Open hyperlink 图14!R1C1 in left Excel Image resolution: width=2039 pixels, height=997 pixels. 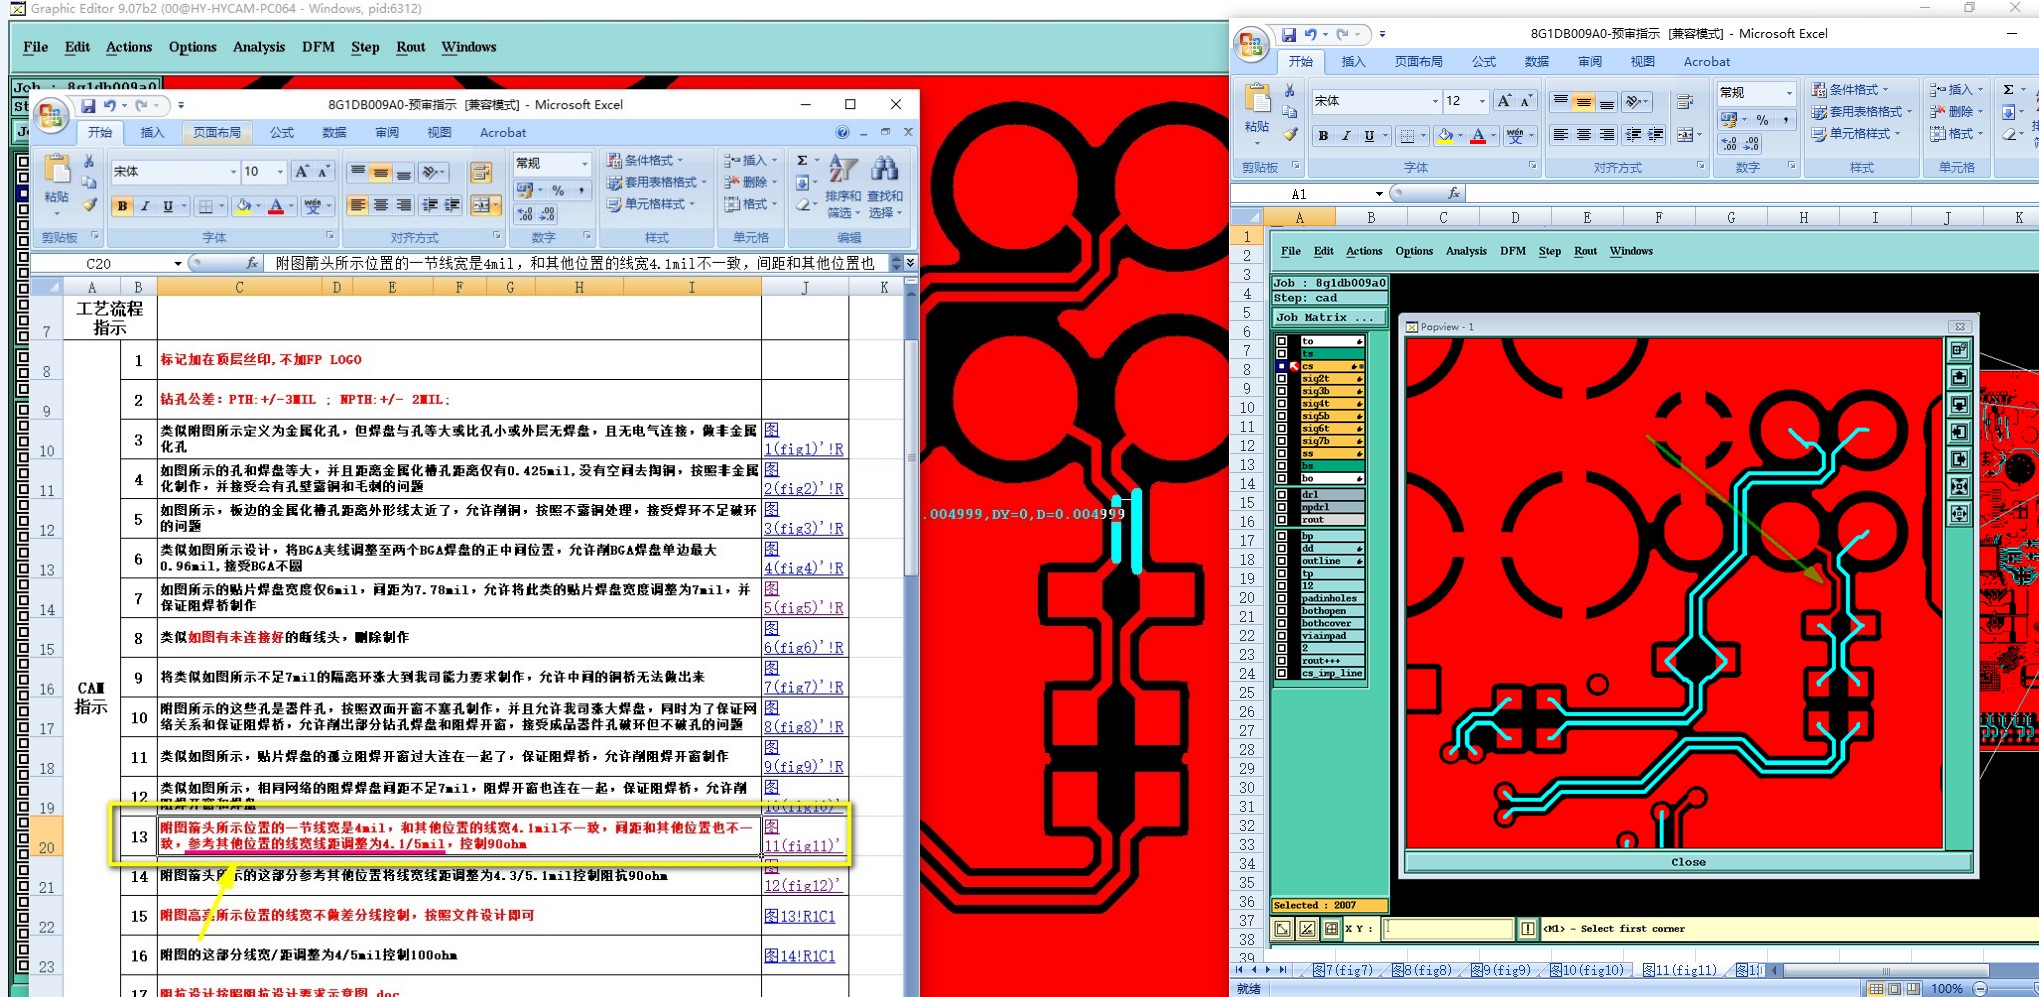[799, 956]
